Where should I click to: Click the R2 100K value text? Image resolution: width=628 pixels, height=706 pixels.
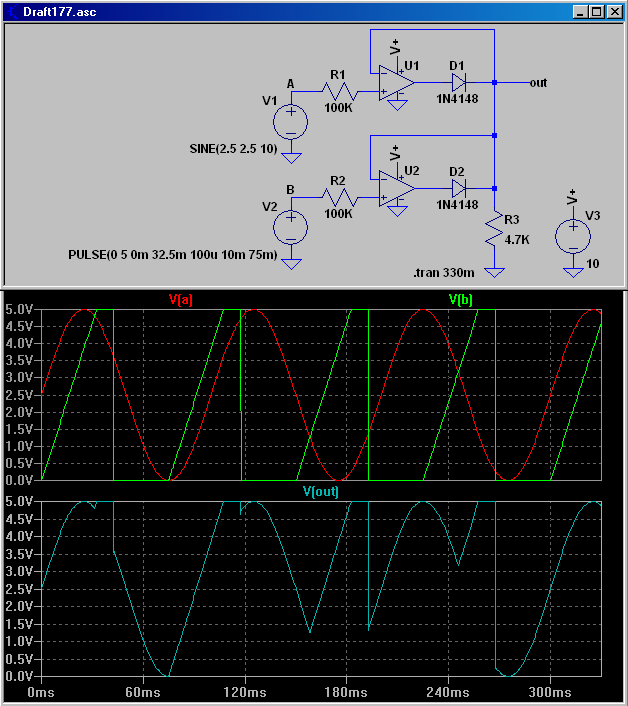coord(338,213)
